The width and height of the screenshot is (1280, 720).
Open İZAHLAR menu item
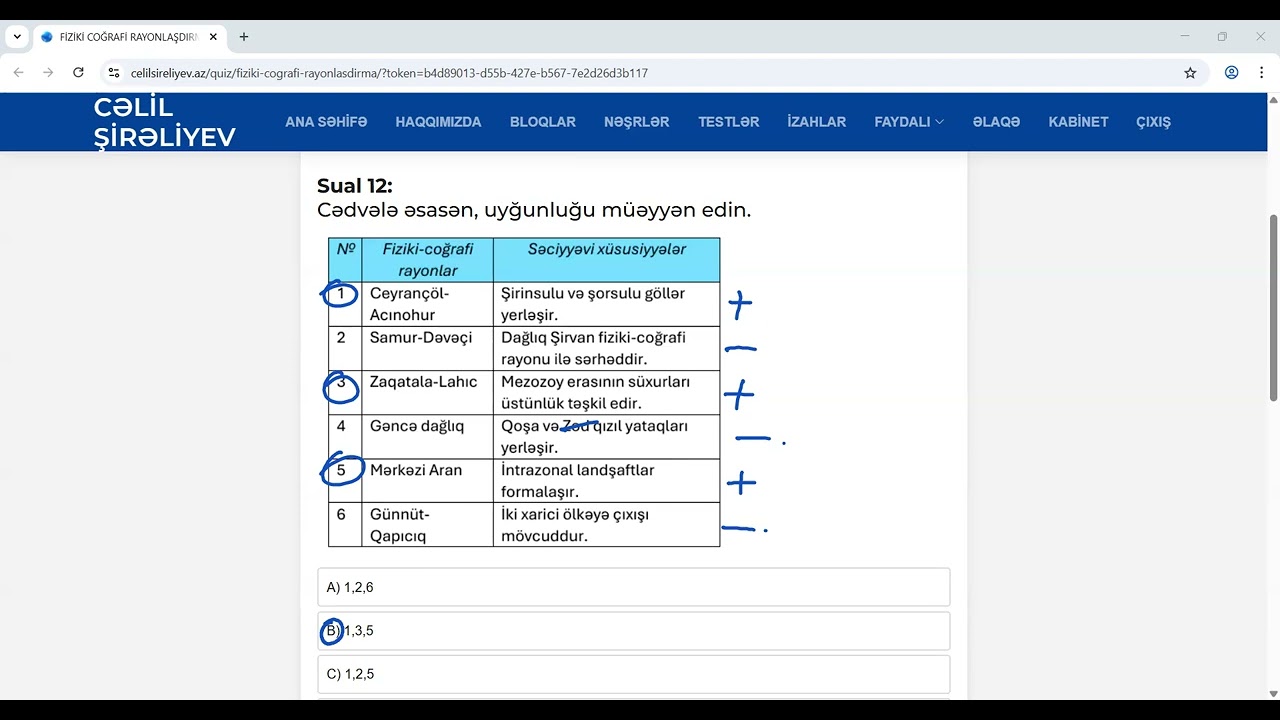tap(817, 122)
